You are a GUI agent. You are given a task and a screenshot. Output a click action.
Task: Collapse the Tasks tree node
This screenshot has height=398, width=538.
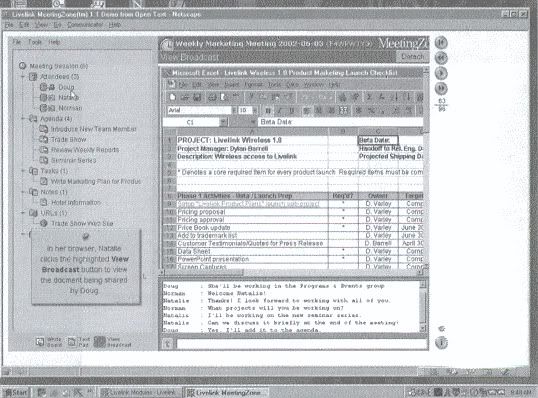[23, 171]
